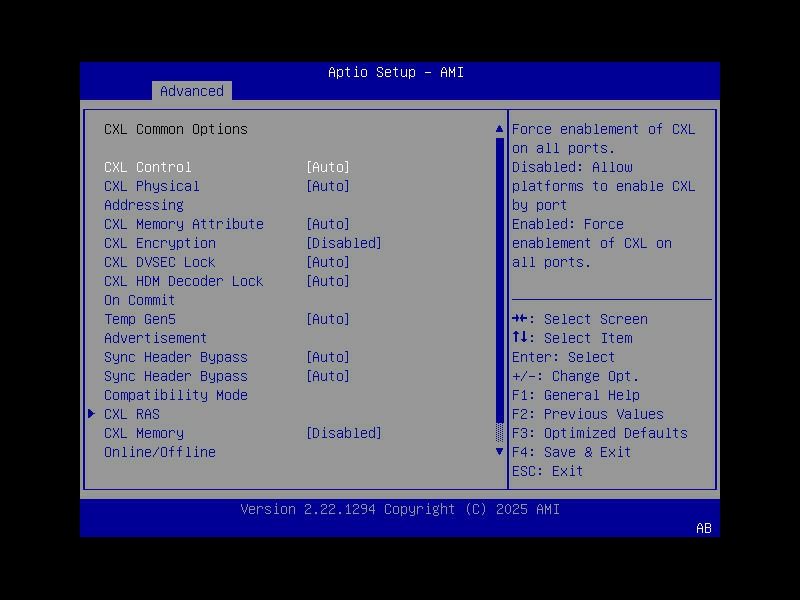Click the Version 2.22.1294 copyright text
The image size is (800, 600).
pyautogui.click(x=400, y=509)
